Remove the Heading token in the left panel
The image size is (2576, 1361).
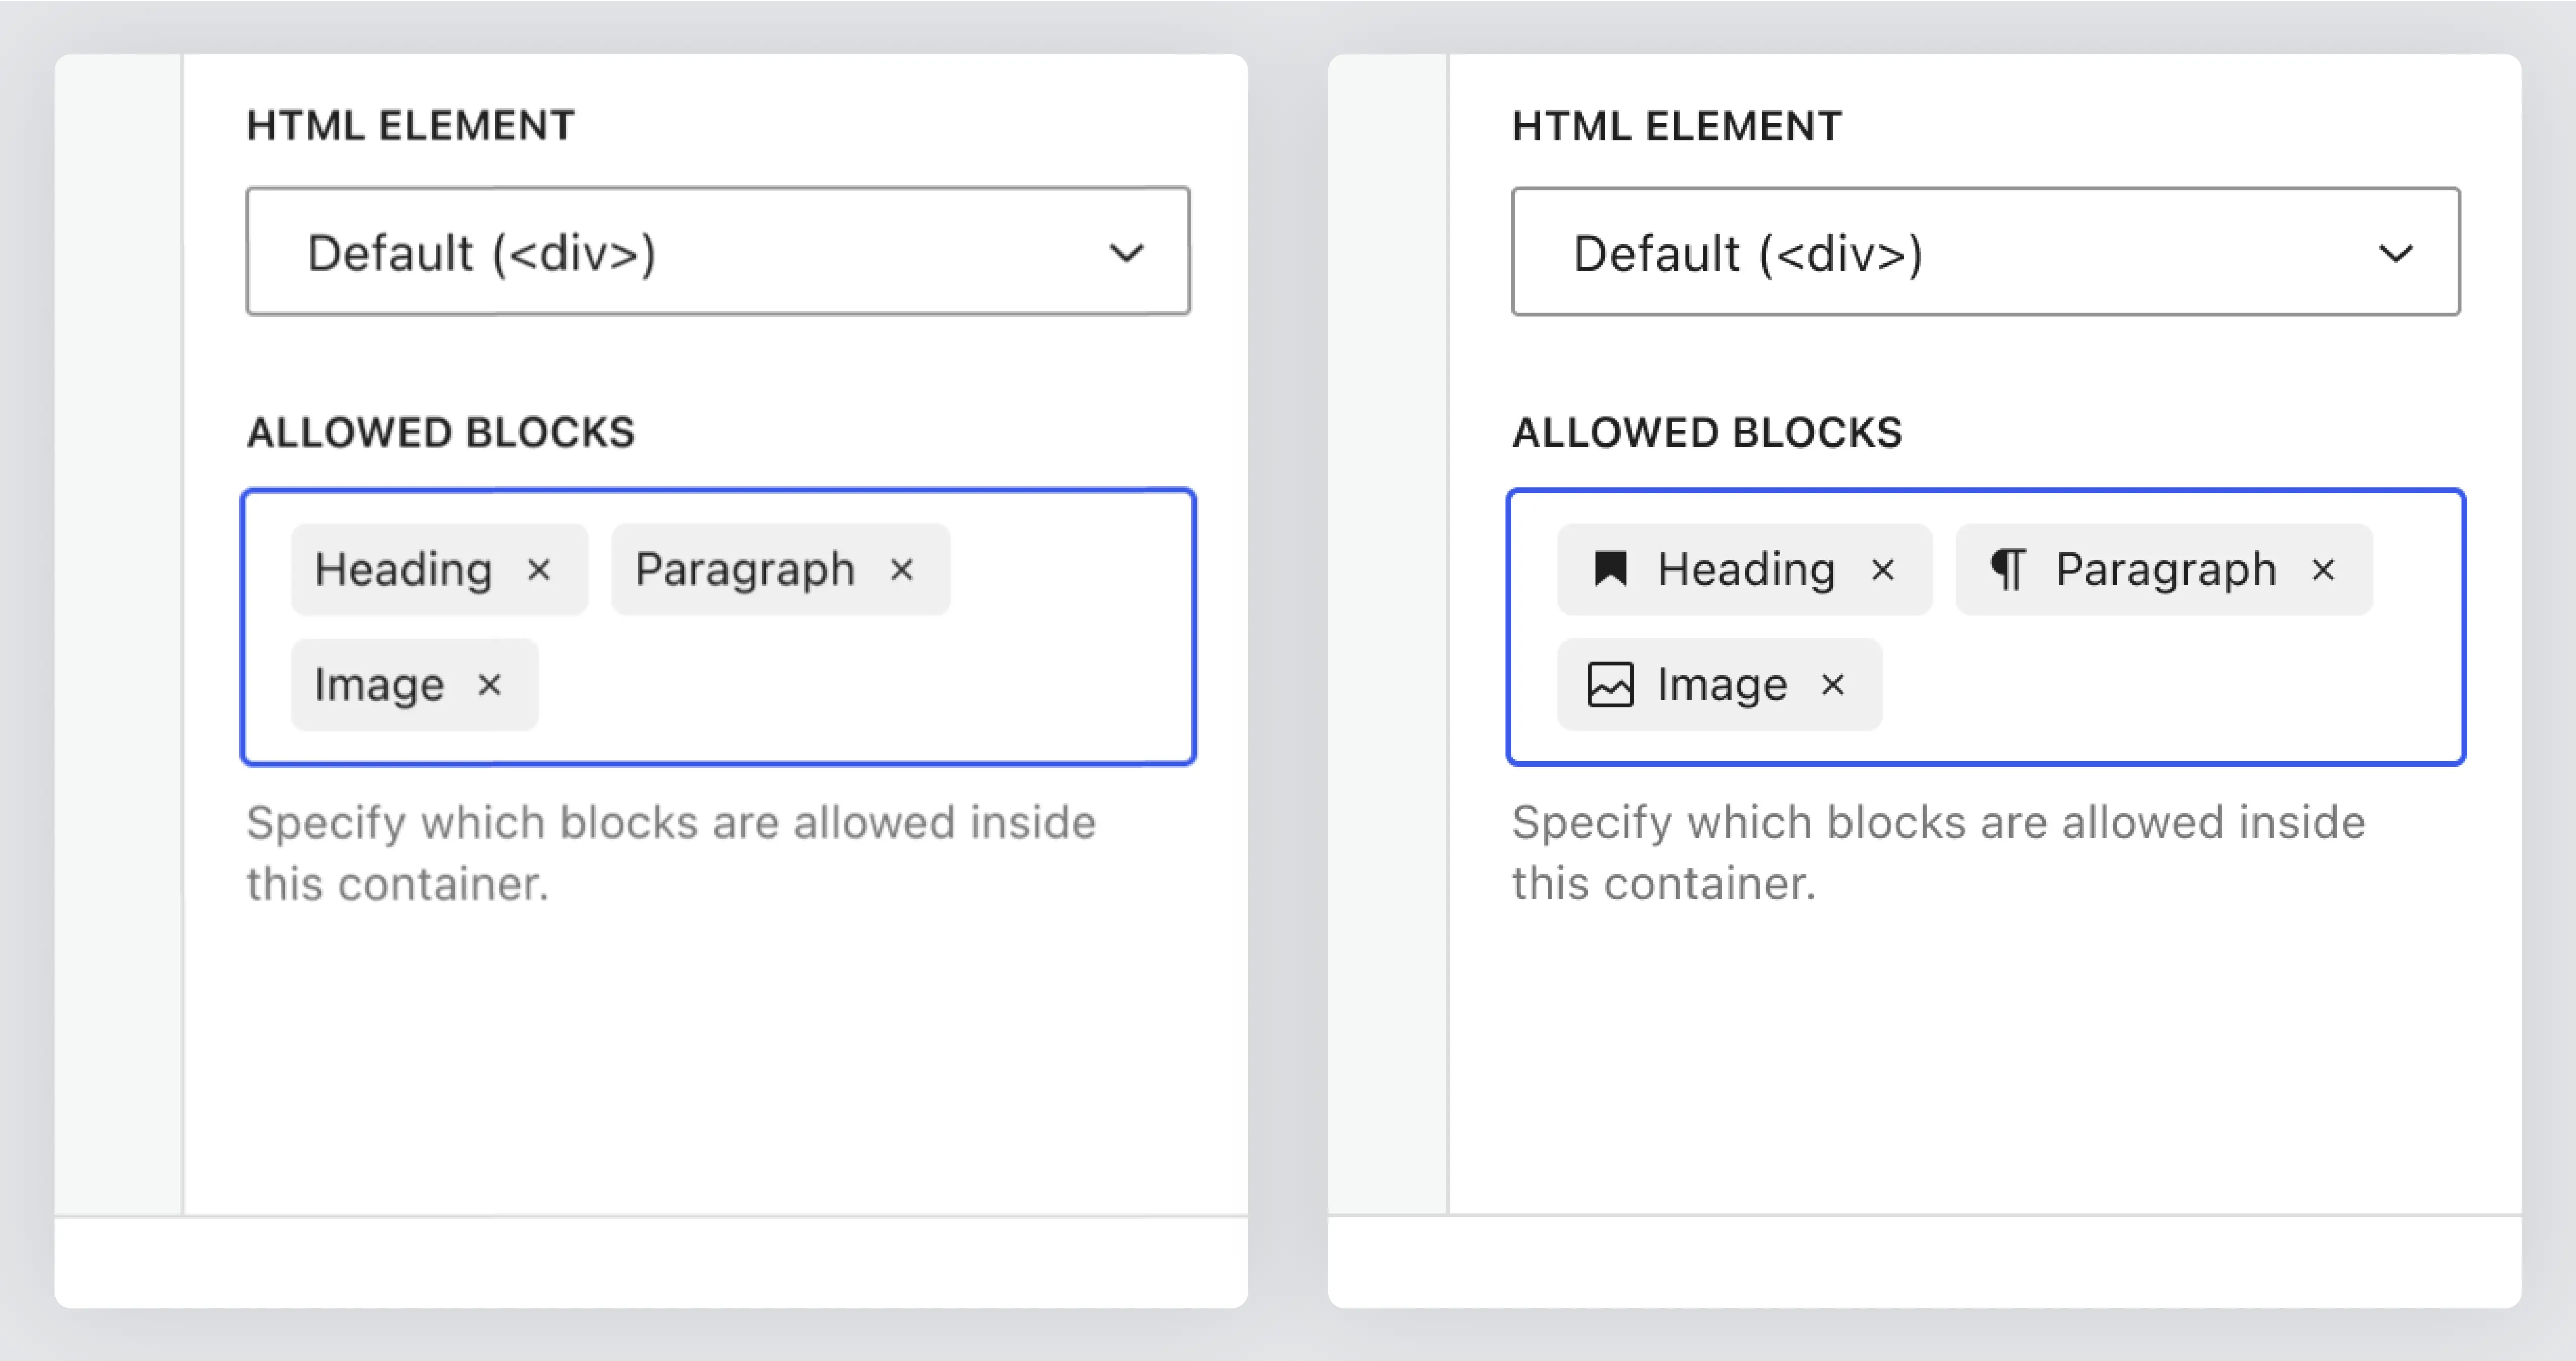click(539, 570)
